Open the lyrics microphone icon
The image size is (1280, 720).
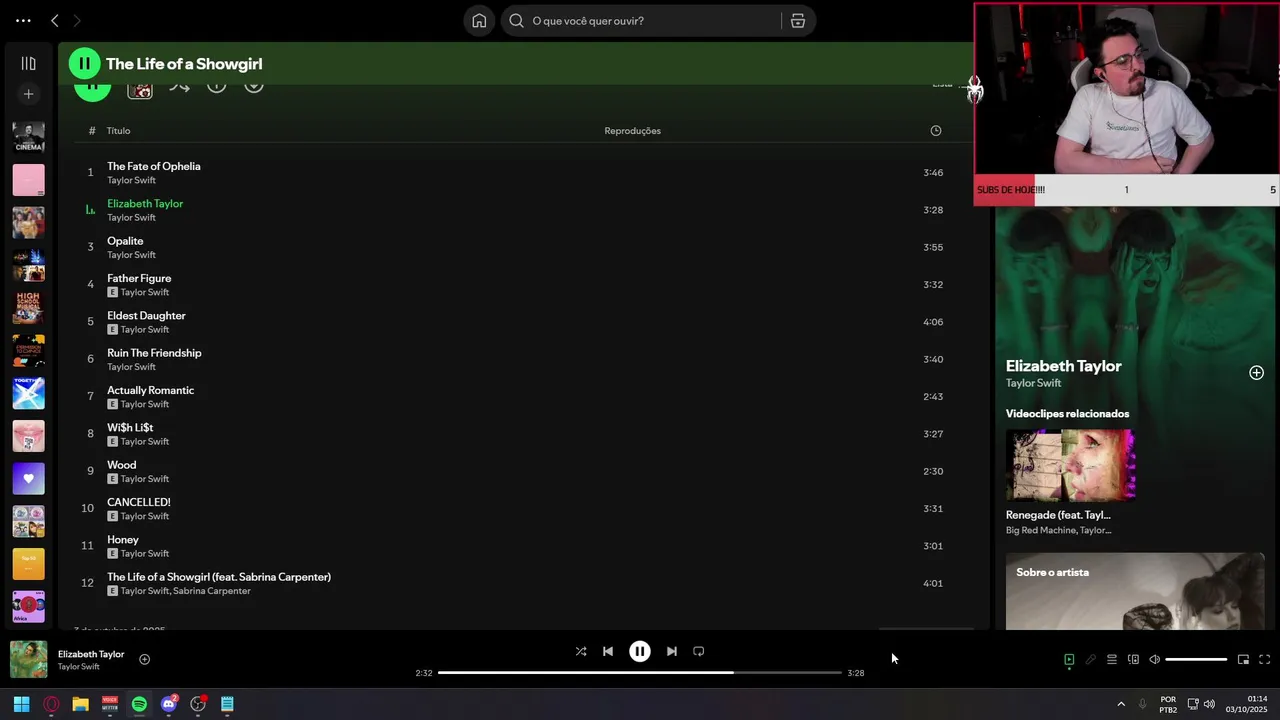1091,660
